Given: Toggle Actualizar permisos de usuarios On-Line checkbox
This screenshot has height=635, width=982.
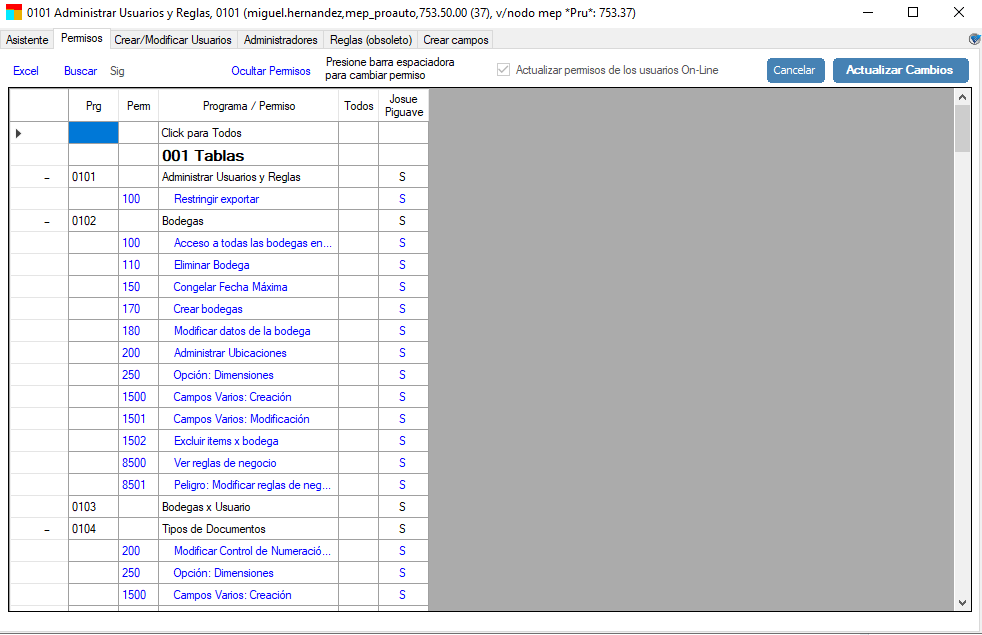Looking at the screenshot, I should tap(503, 70).
